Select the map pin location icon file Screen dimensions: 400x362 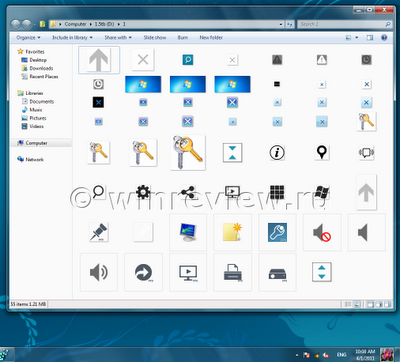coord(322,153)
